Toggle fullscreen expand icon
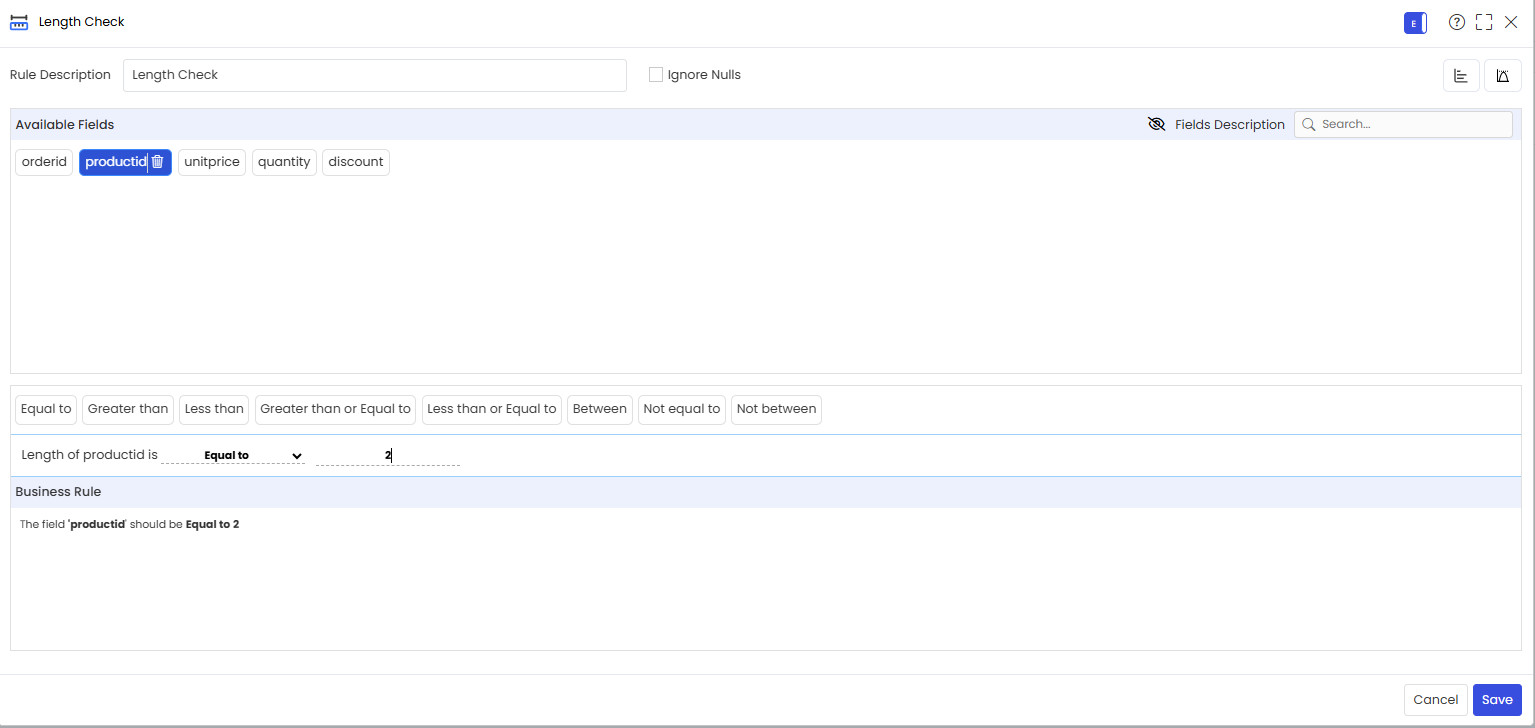 point(1484,22)
